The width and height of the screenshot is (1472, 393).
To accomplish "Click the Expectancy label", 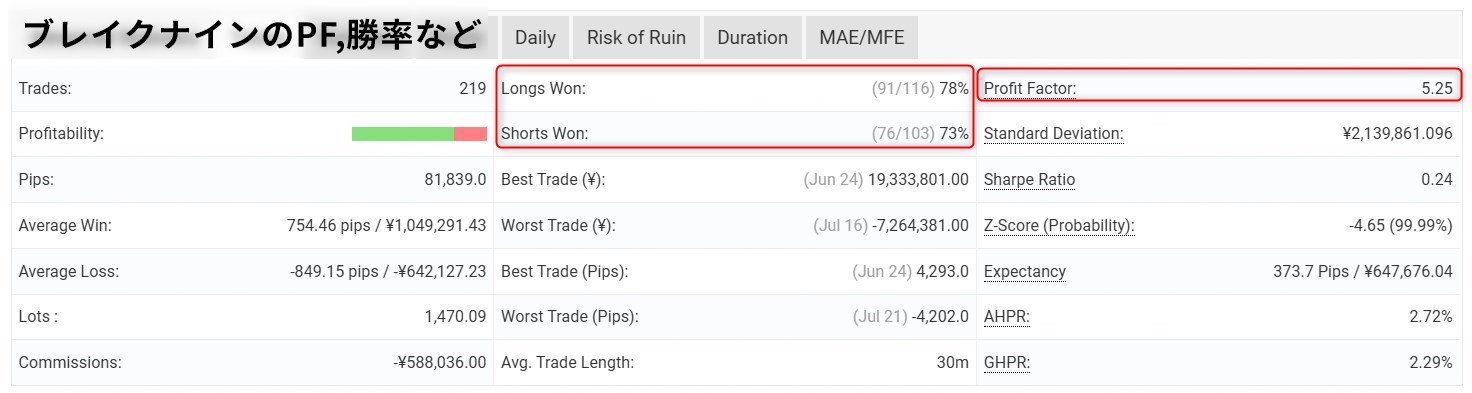I will 1025,272.
